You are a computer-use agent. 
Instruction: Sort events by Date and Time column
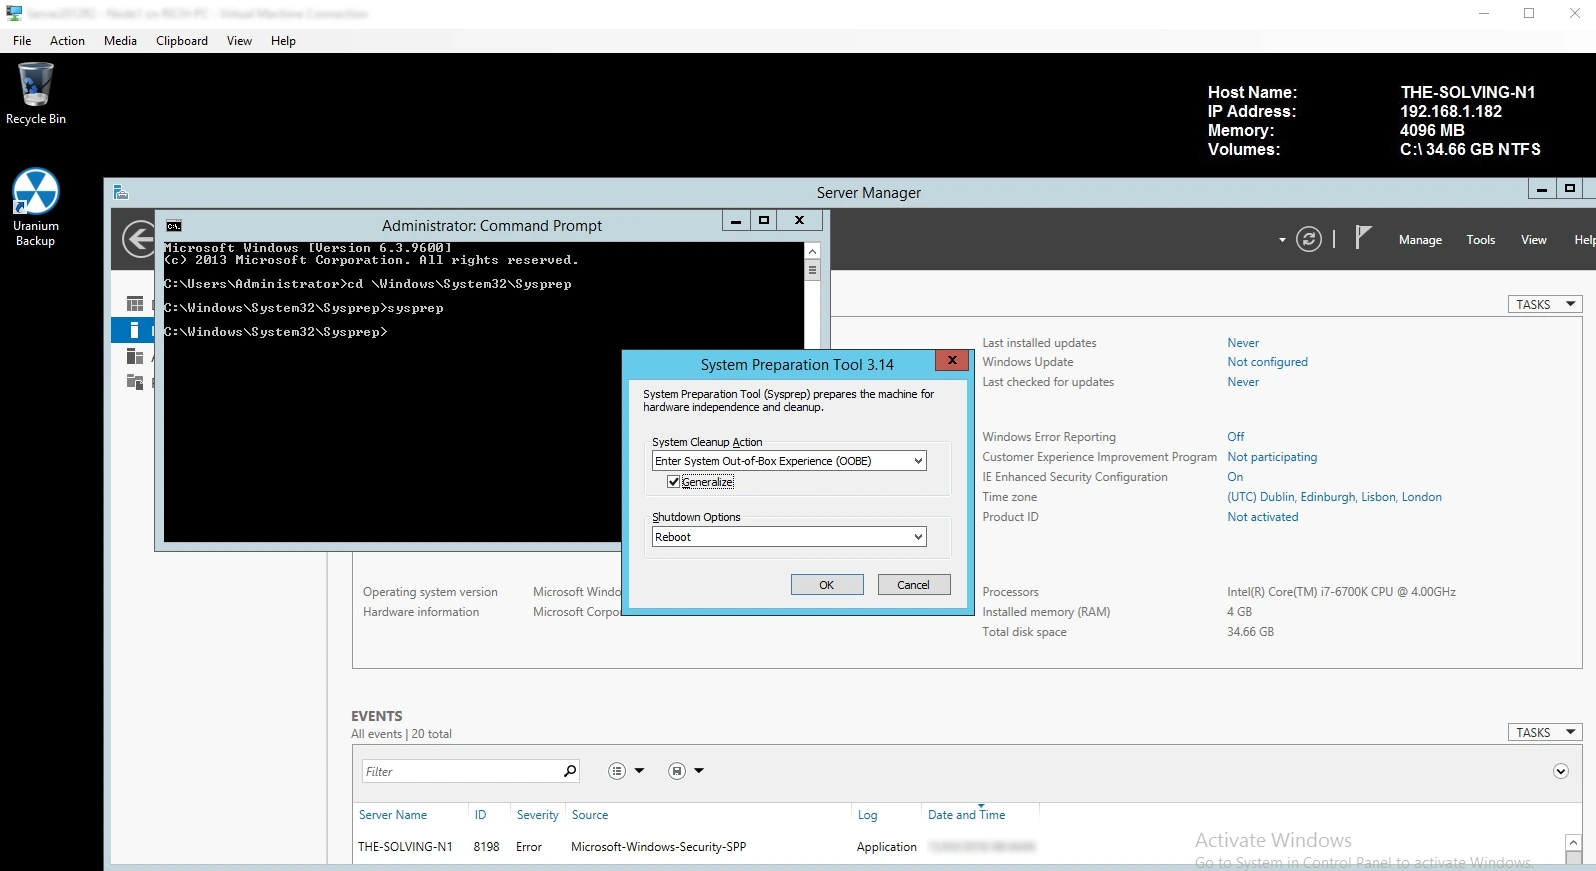pos(966,815)
